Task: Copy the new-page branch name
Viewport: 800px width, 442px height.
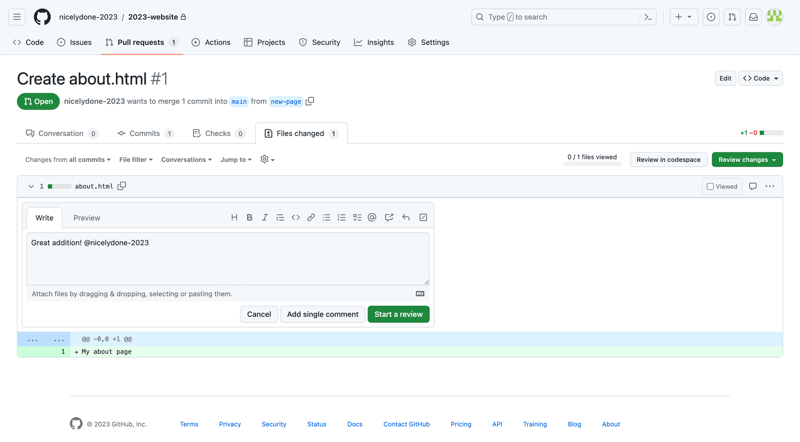Action: [310, 101]
